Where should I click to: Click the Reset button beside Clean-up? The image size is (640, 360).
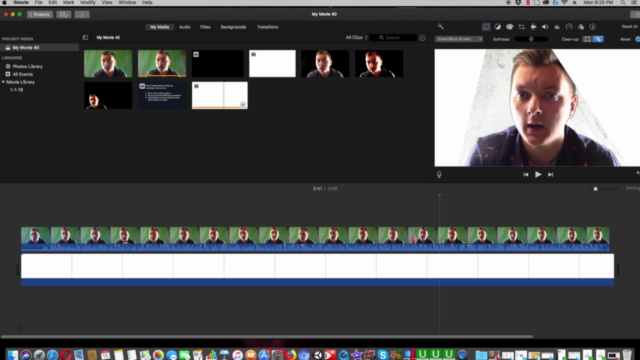(x=625, y=40)
